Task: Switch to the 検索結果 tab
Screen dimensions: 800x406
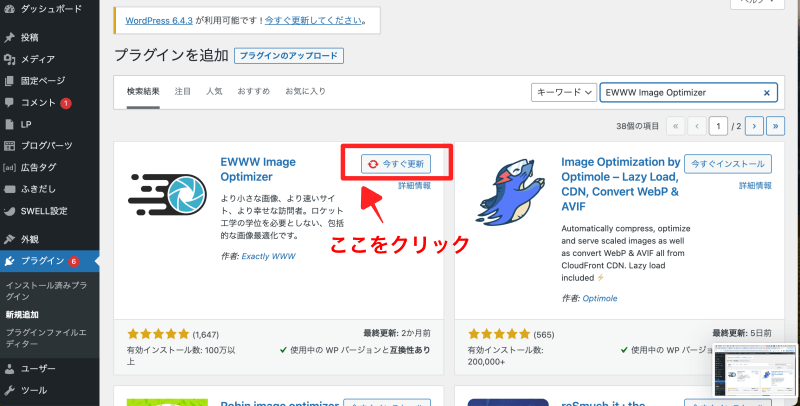Action: [x=143, y=91]
